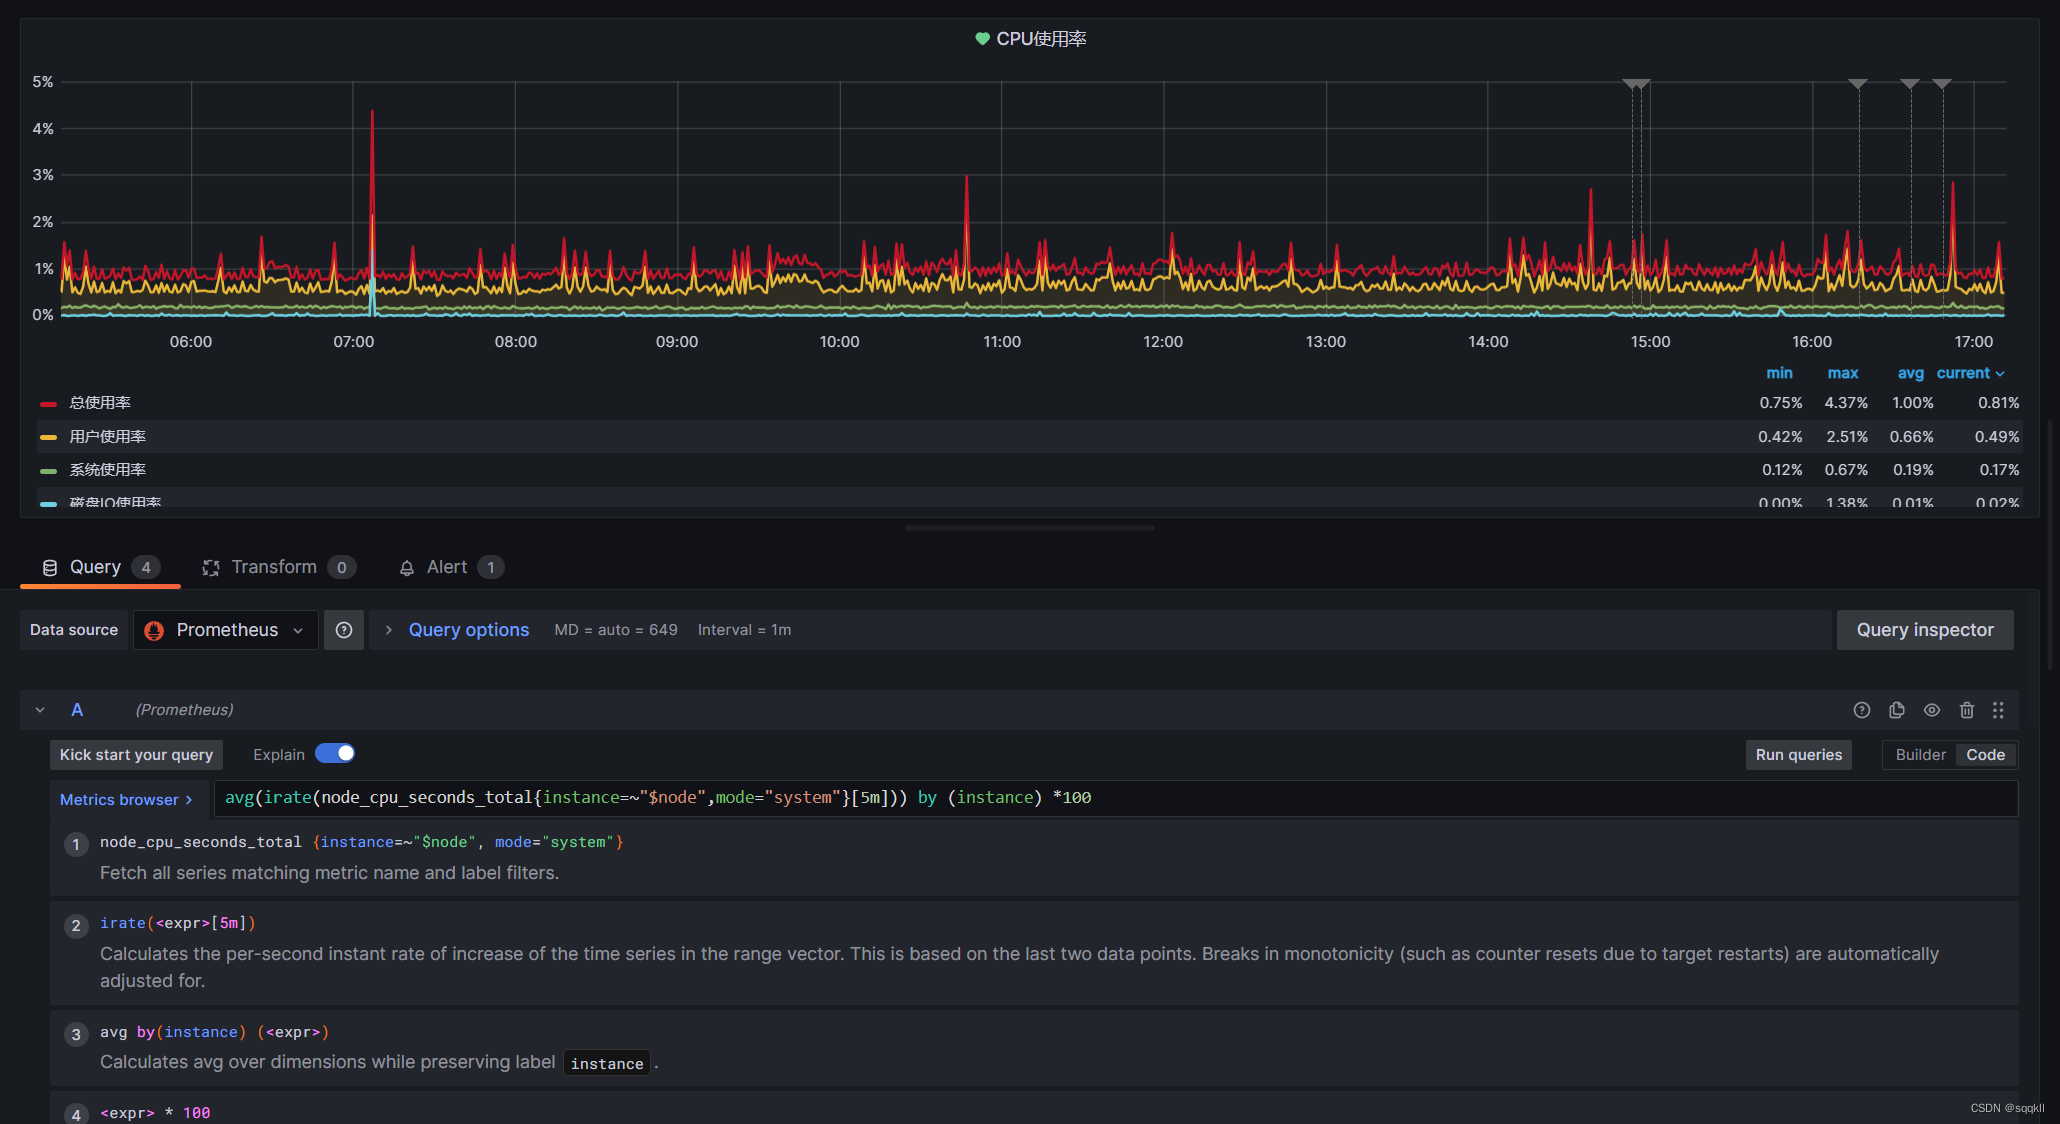This screenshot has height=1124, width=2060.
Task: Click the Code mode button
Action: pyautogui.click(x=1984, y=753)
